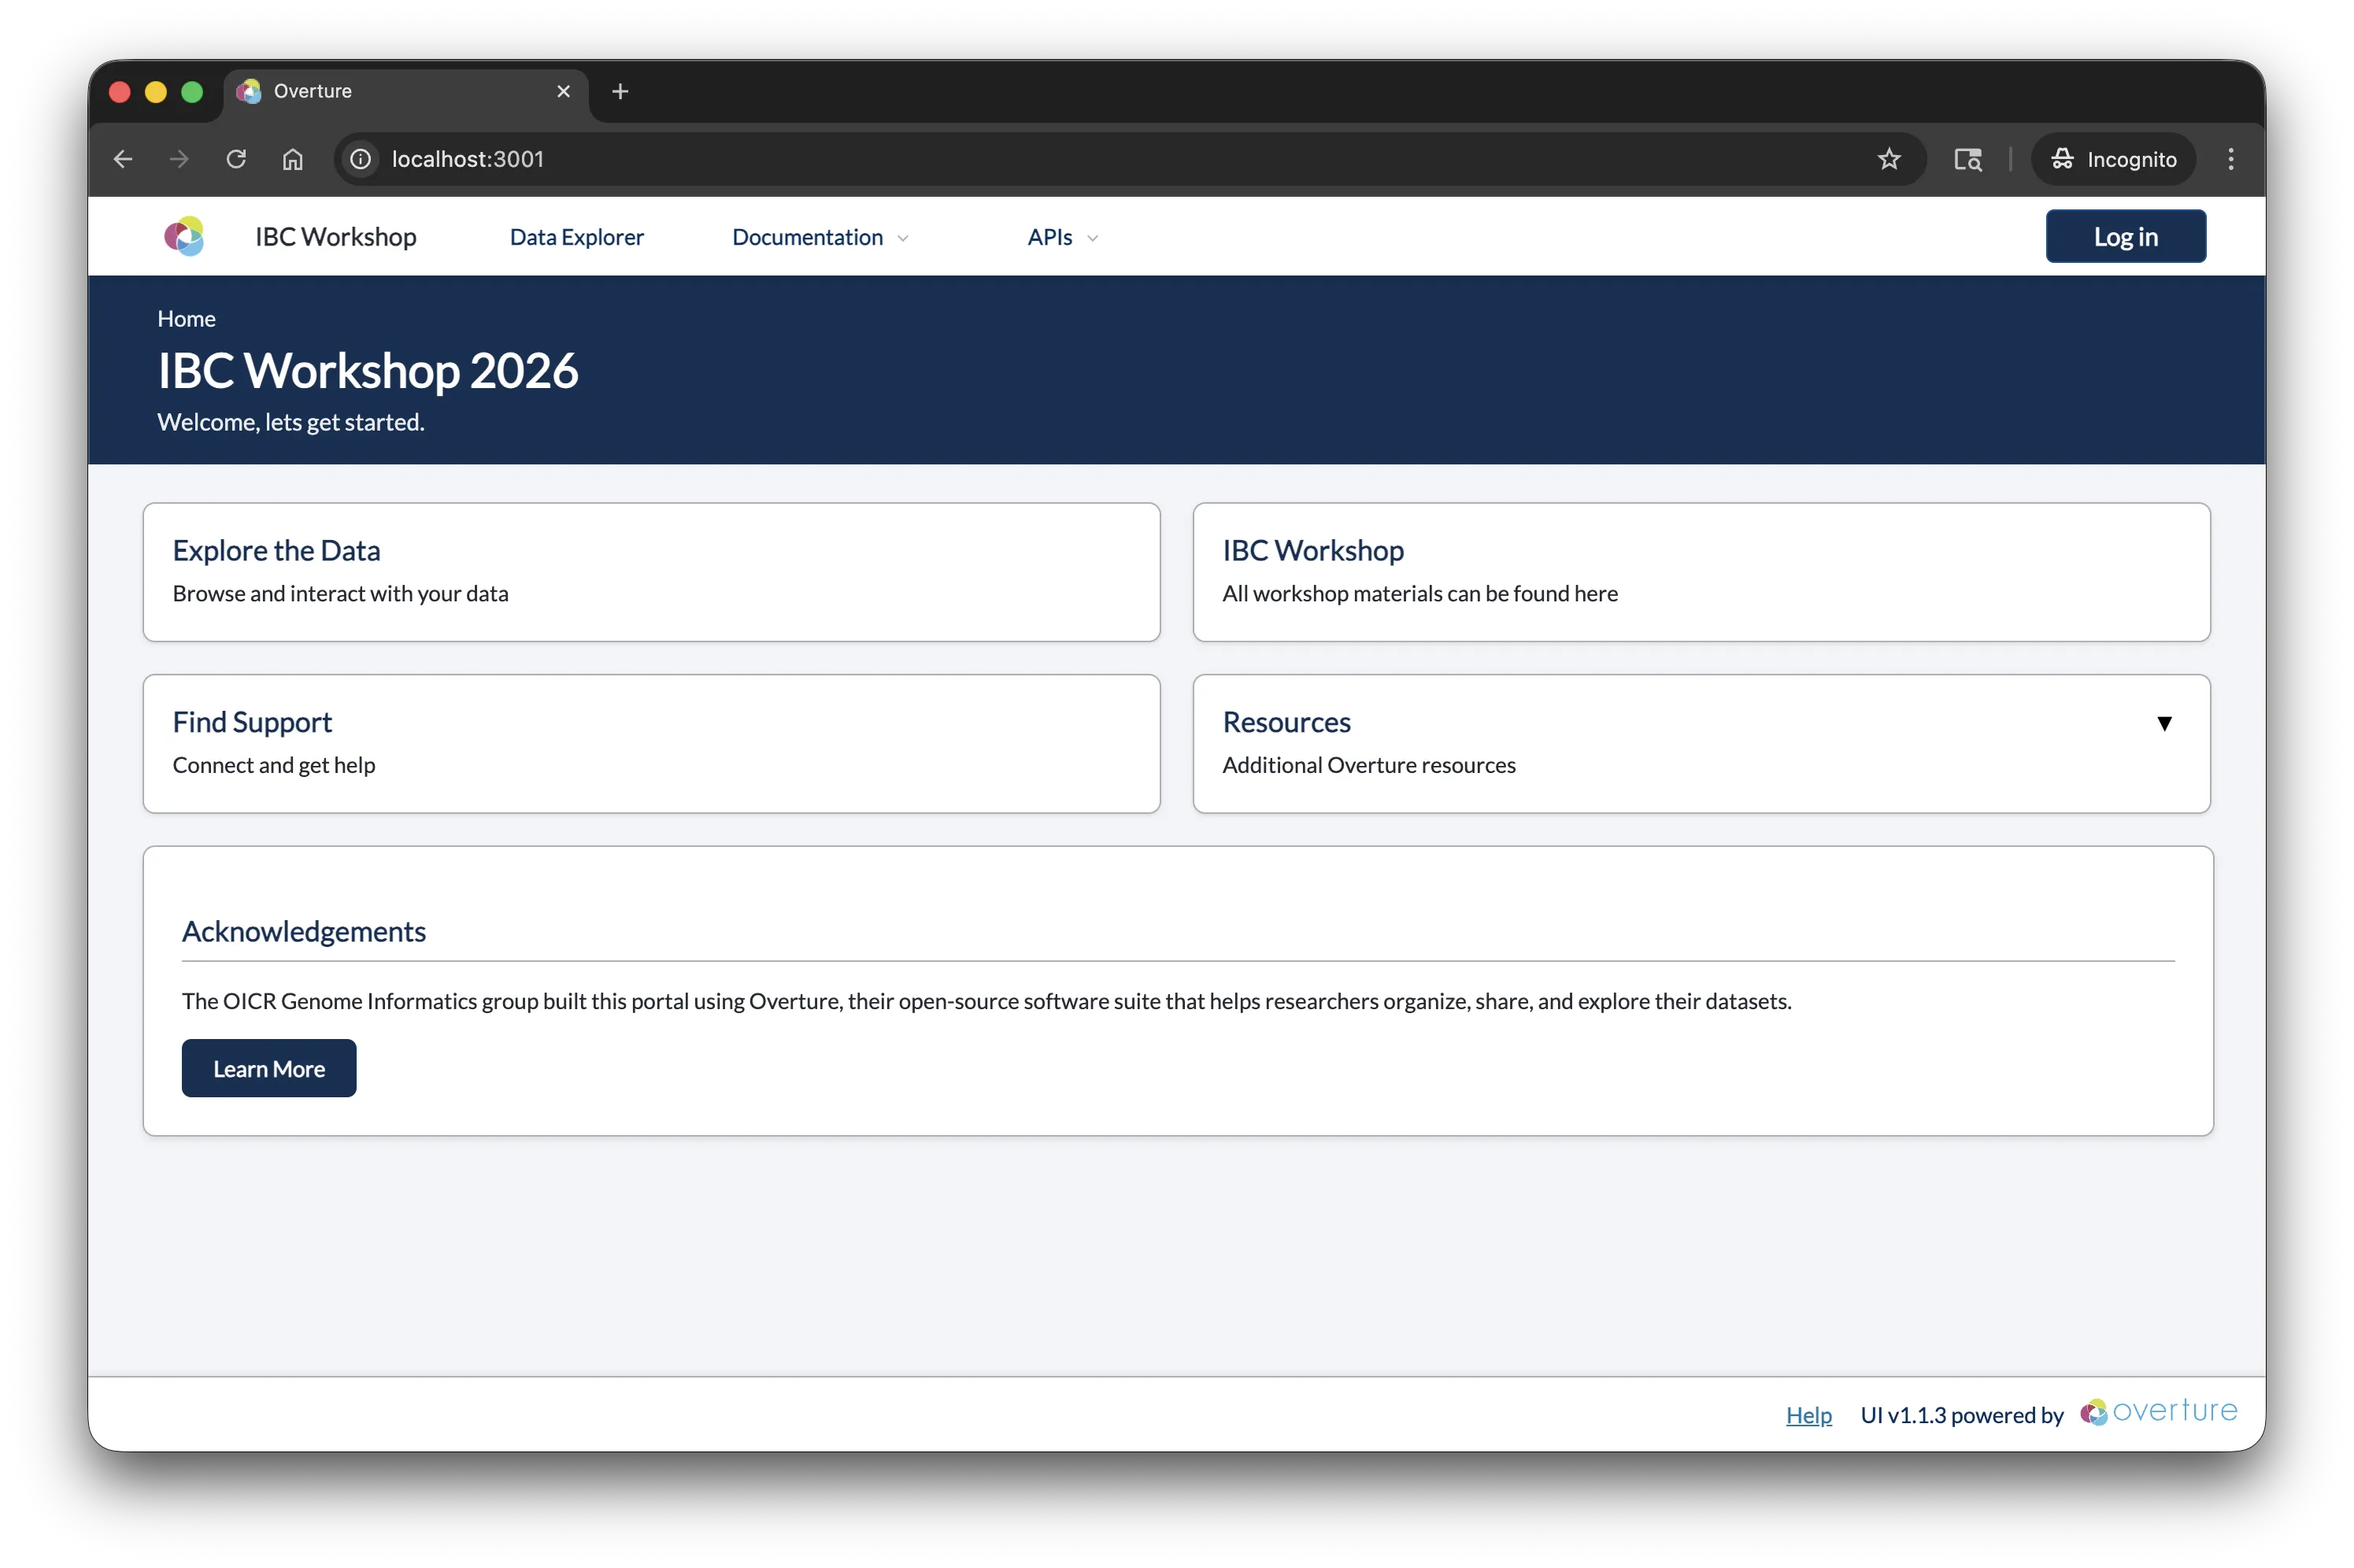Click the browser forward arrow
The image size is (2354, 1568).
[178, 159]
